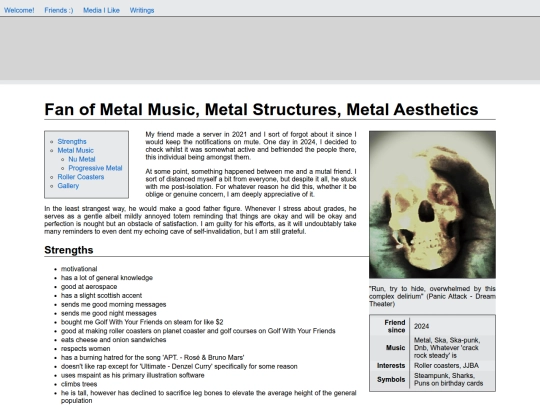Click 'has a lot of general knowledge'

tap(107, 278)
